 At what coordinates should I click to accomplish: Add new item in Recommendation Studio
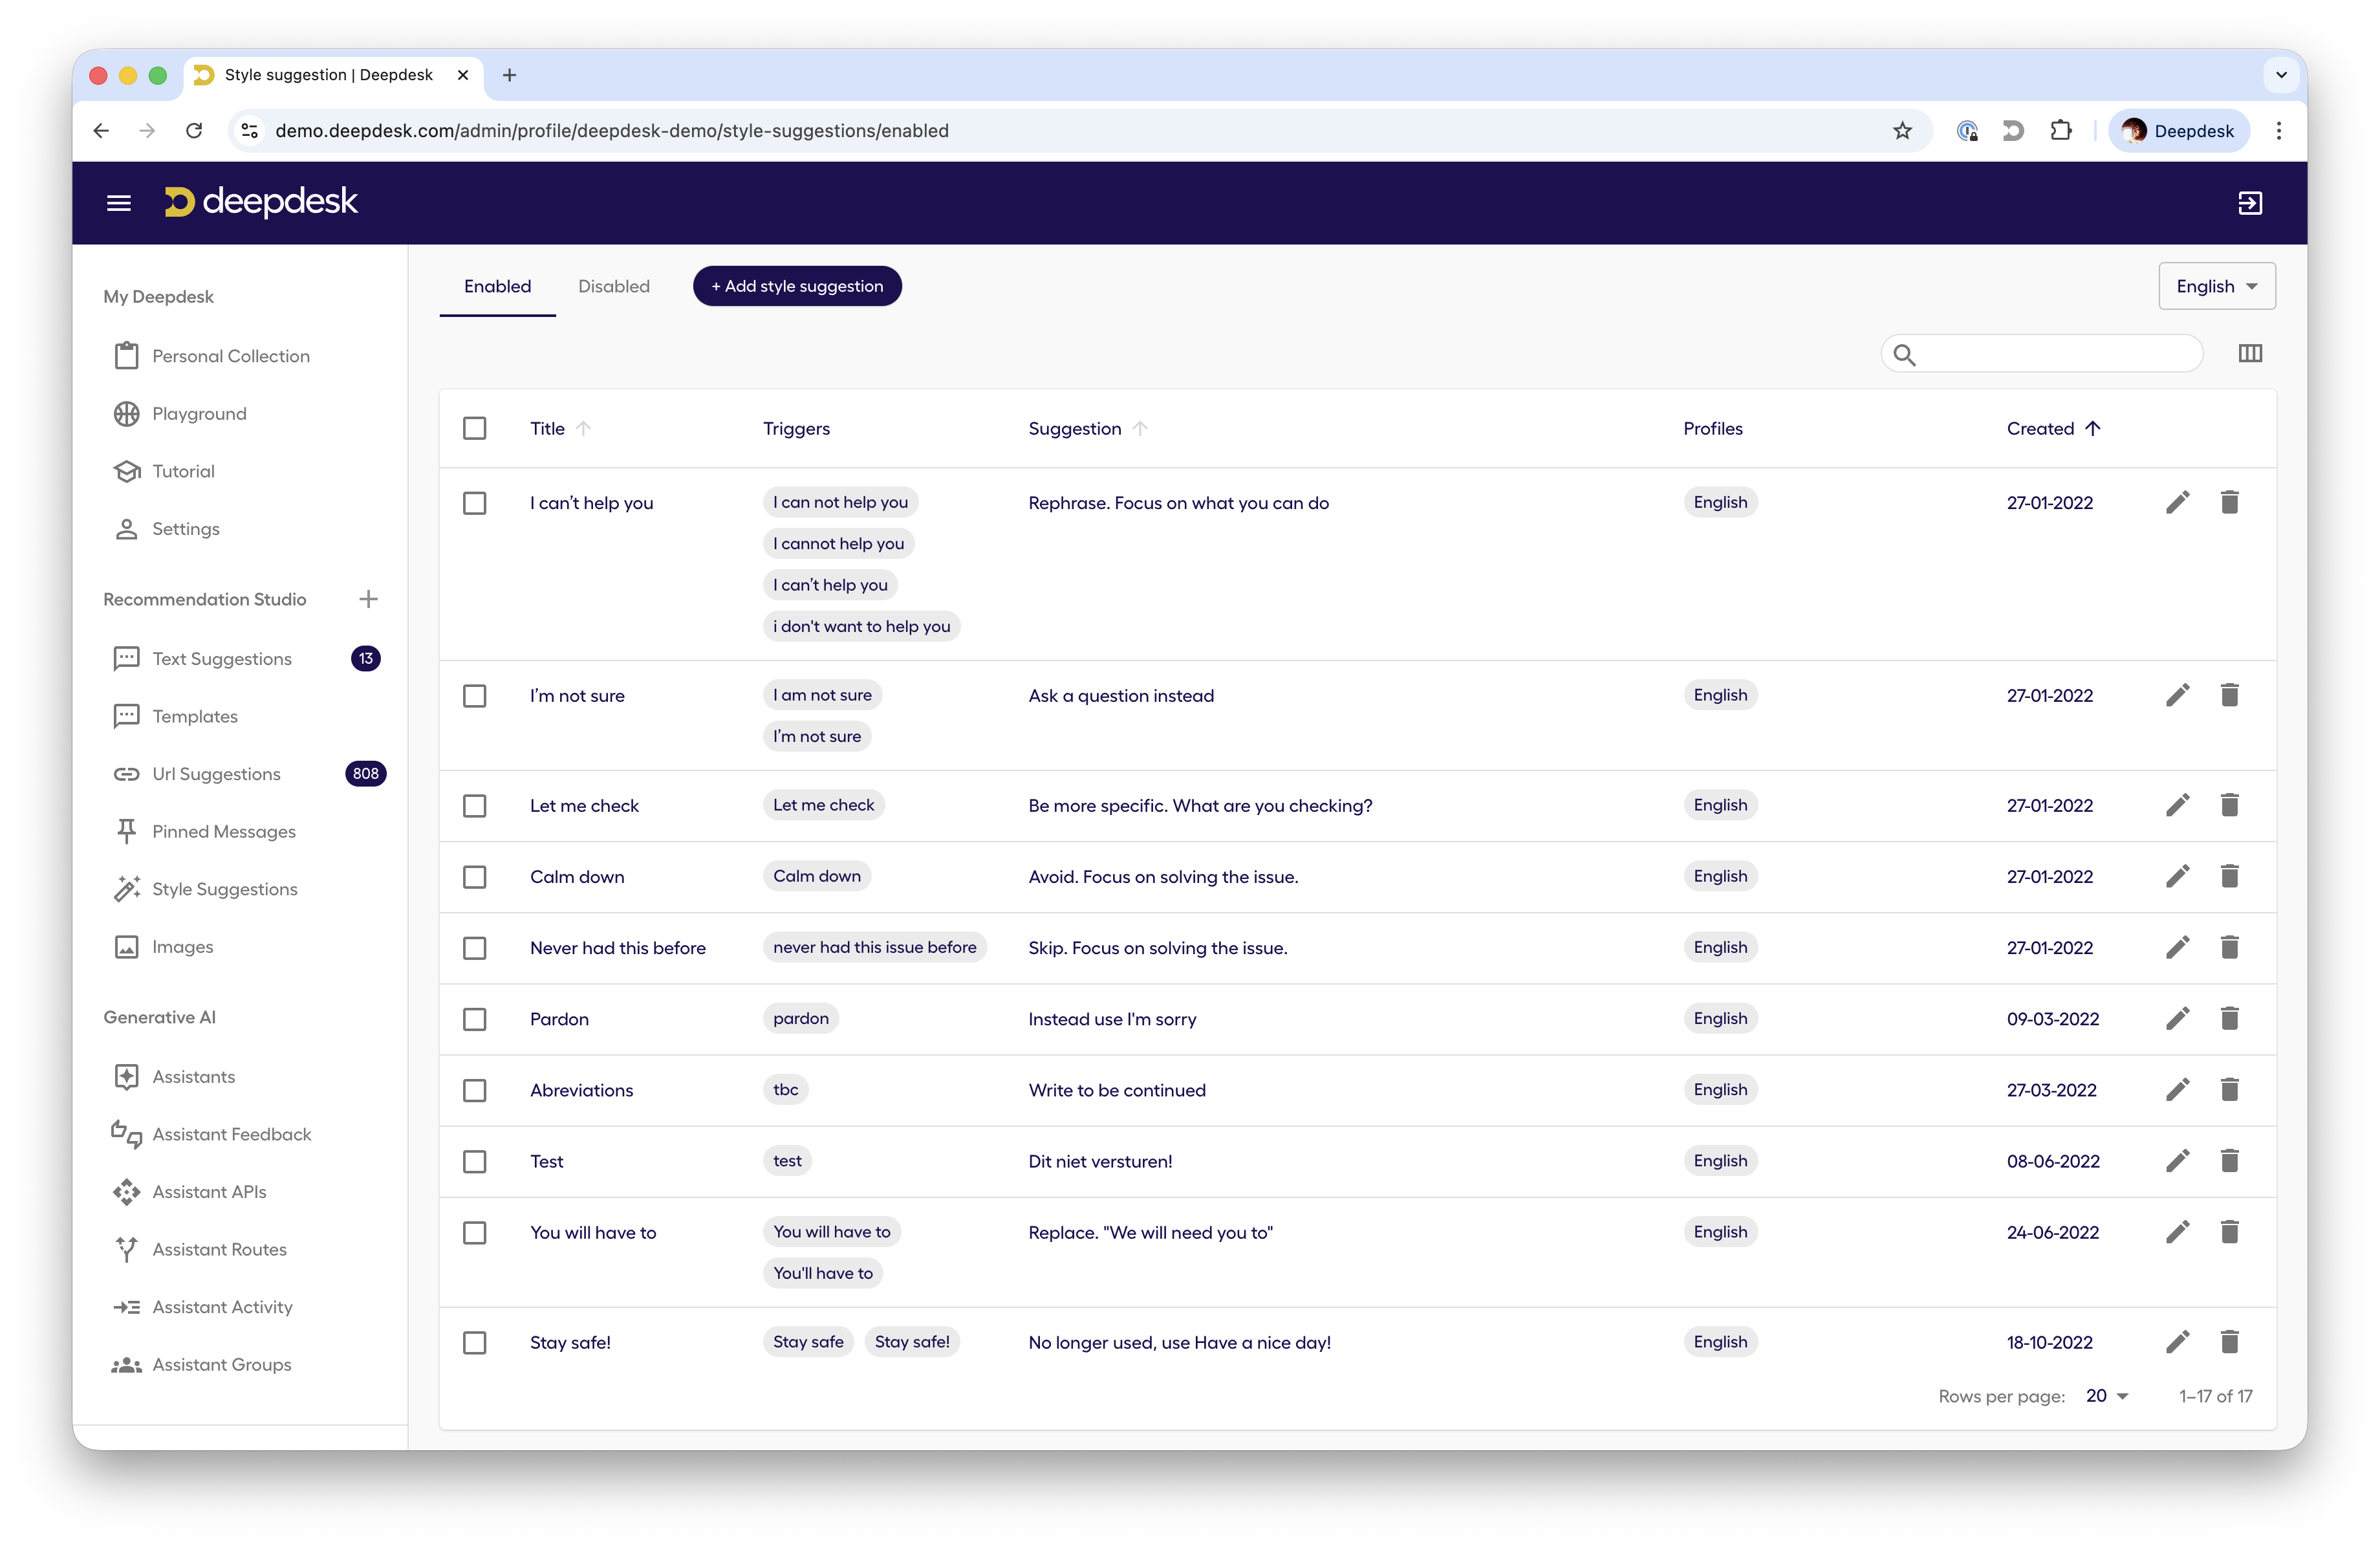[368, 599]
